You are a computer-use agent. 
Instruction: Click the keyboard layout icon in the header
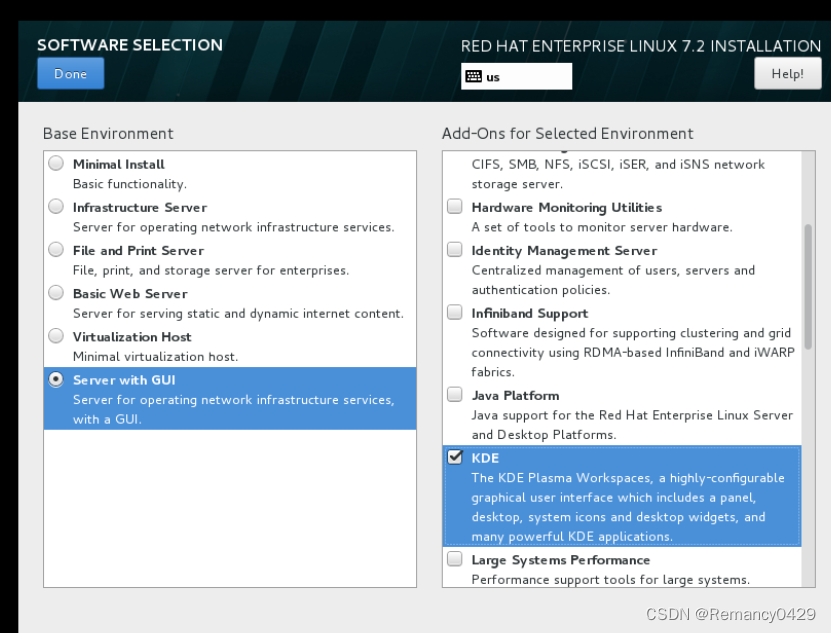click(x=472, y=76)
